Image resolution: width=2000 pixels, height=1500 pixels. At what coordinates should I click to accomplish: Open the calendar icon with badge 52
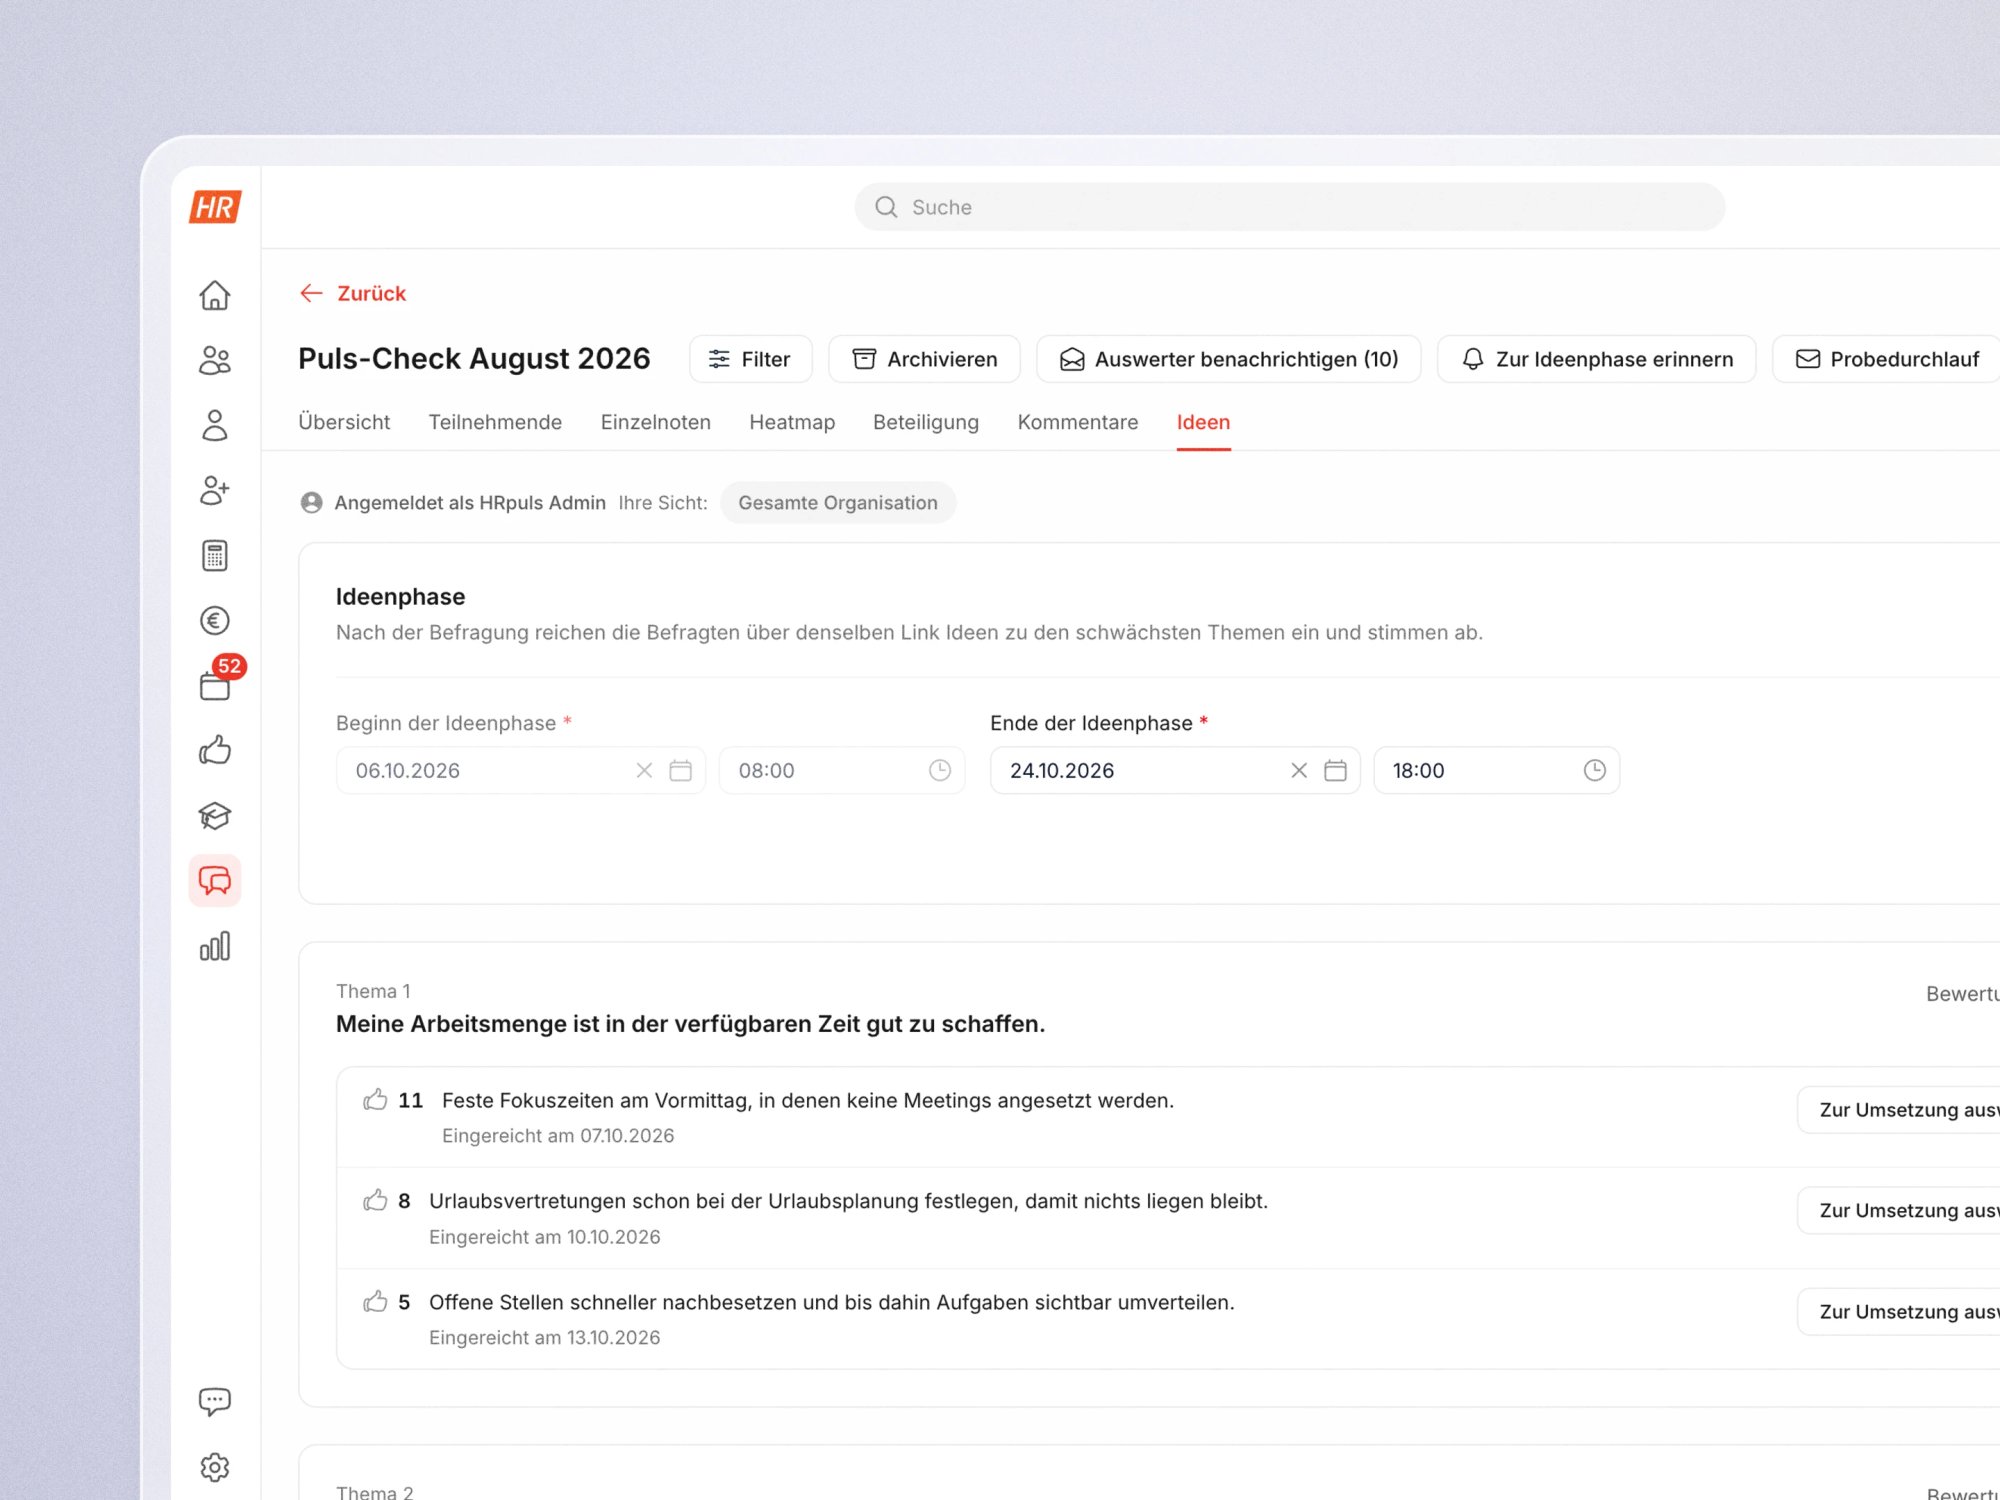pos(214,685)
